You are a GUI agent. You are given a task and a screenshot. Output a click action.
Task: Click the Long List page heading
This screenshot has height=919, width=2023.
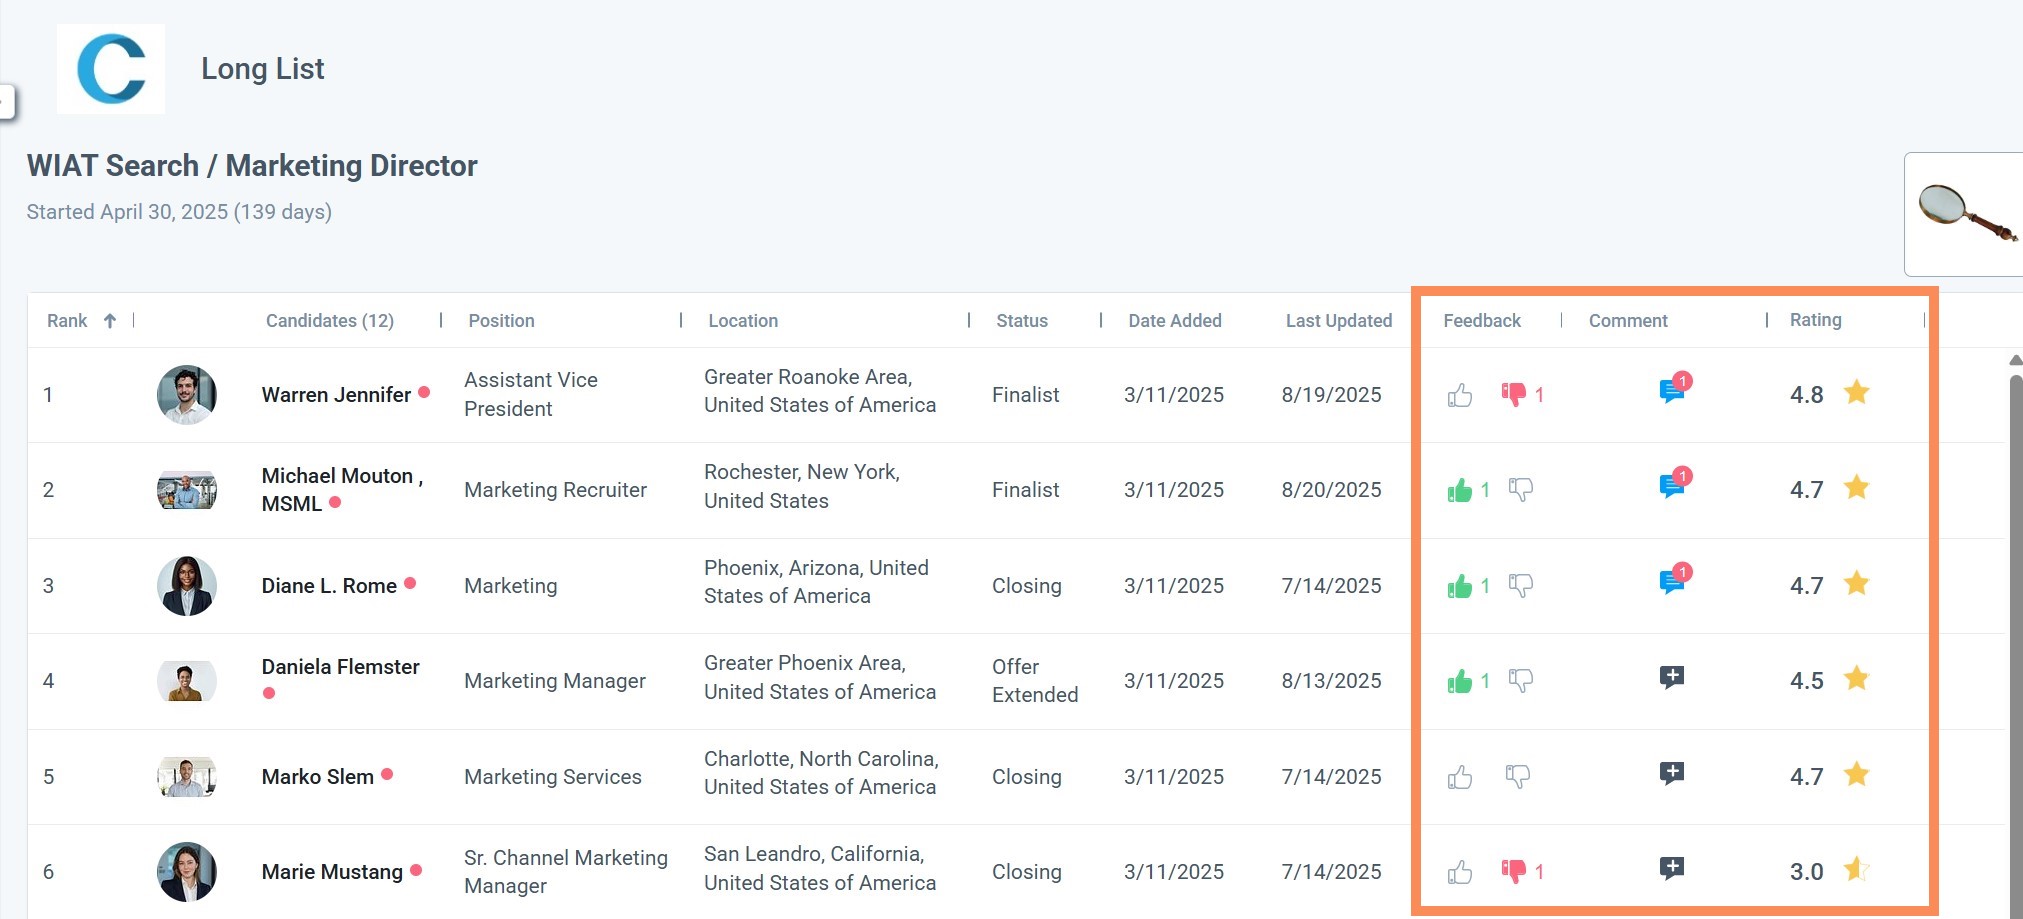click(263, 69)
